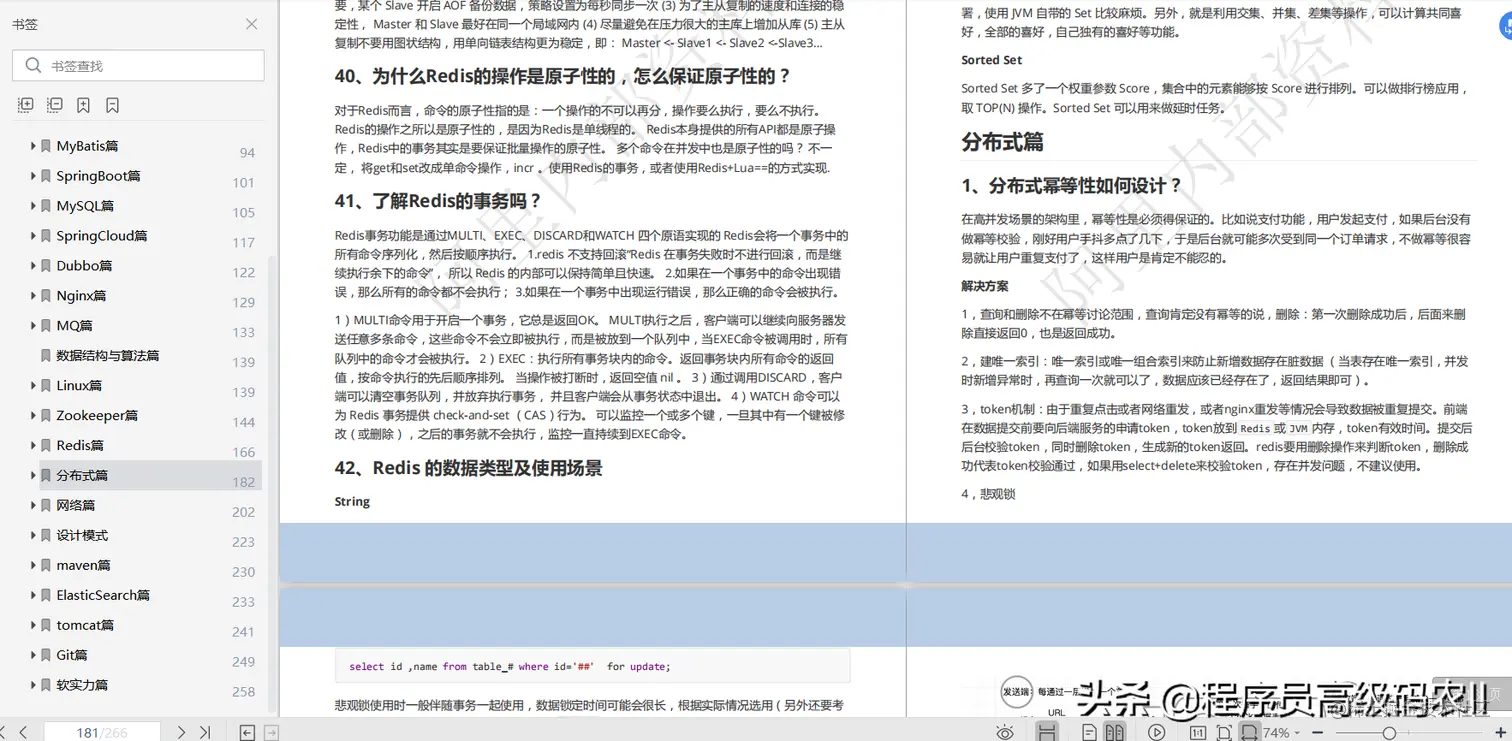Click the zoom slider handle
Image resolution: width=1512 pixels, height=741 pixels.
pyautogui.click(x=1389, y=733)
